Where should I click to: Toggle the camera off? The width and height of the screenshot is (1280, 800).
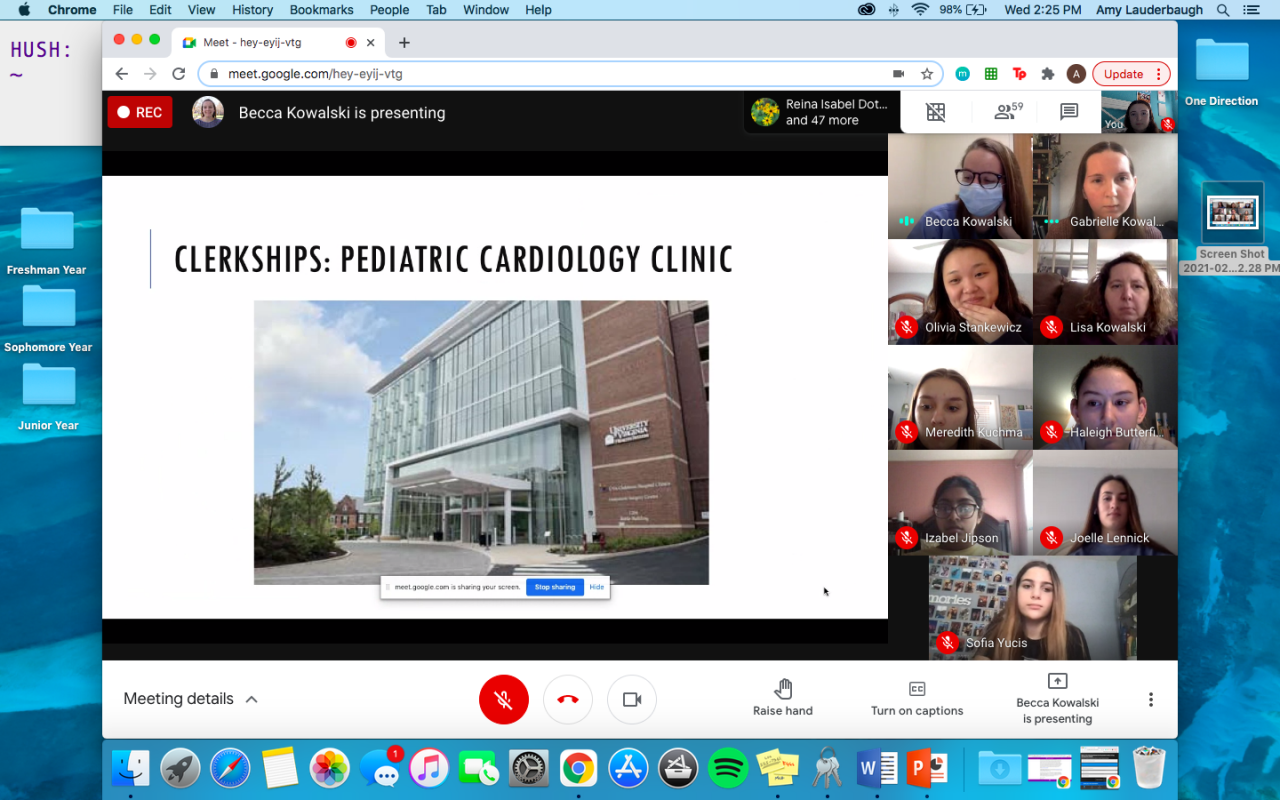pos(632,700)
